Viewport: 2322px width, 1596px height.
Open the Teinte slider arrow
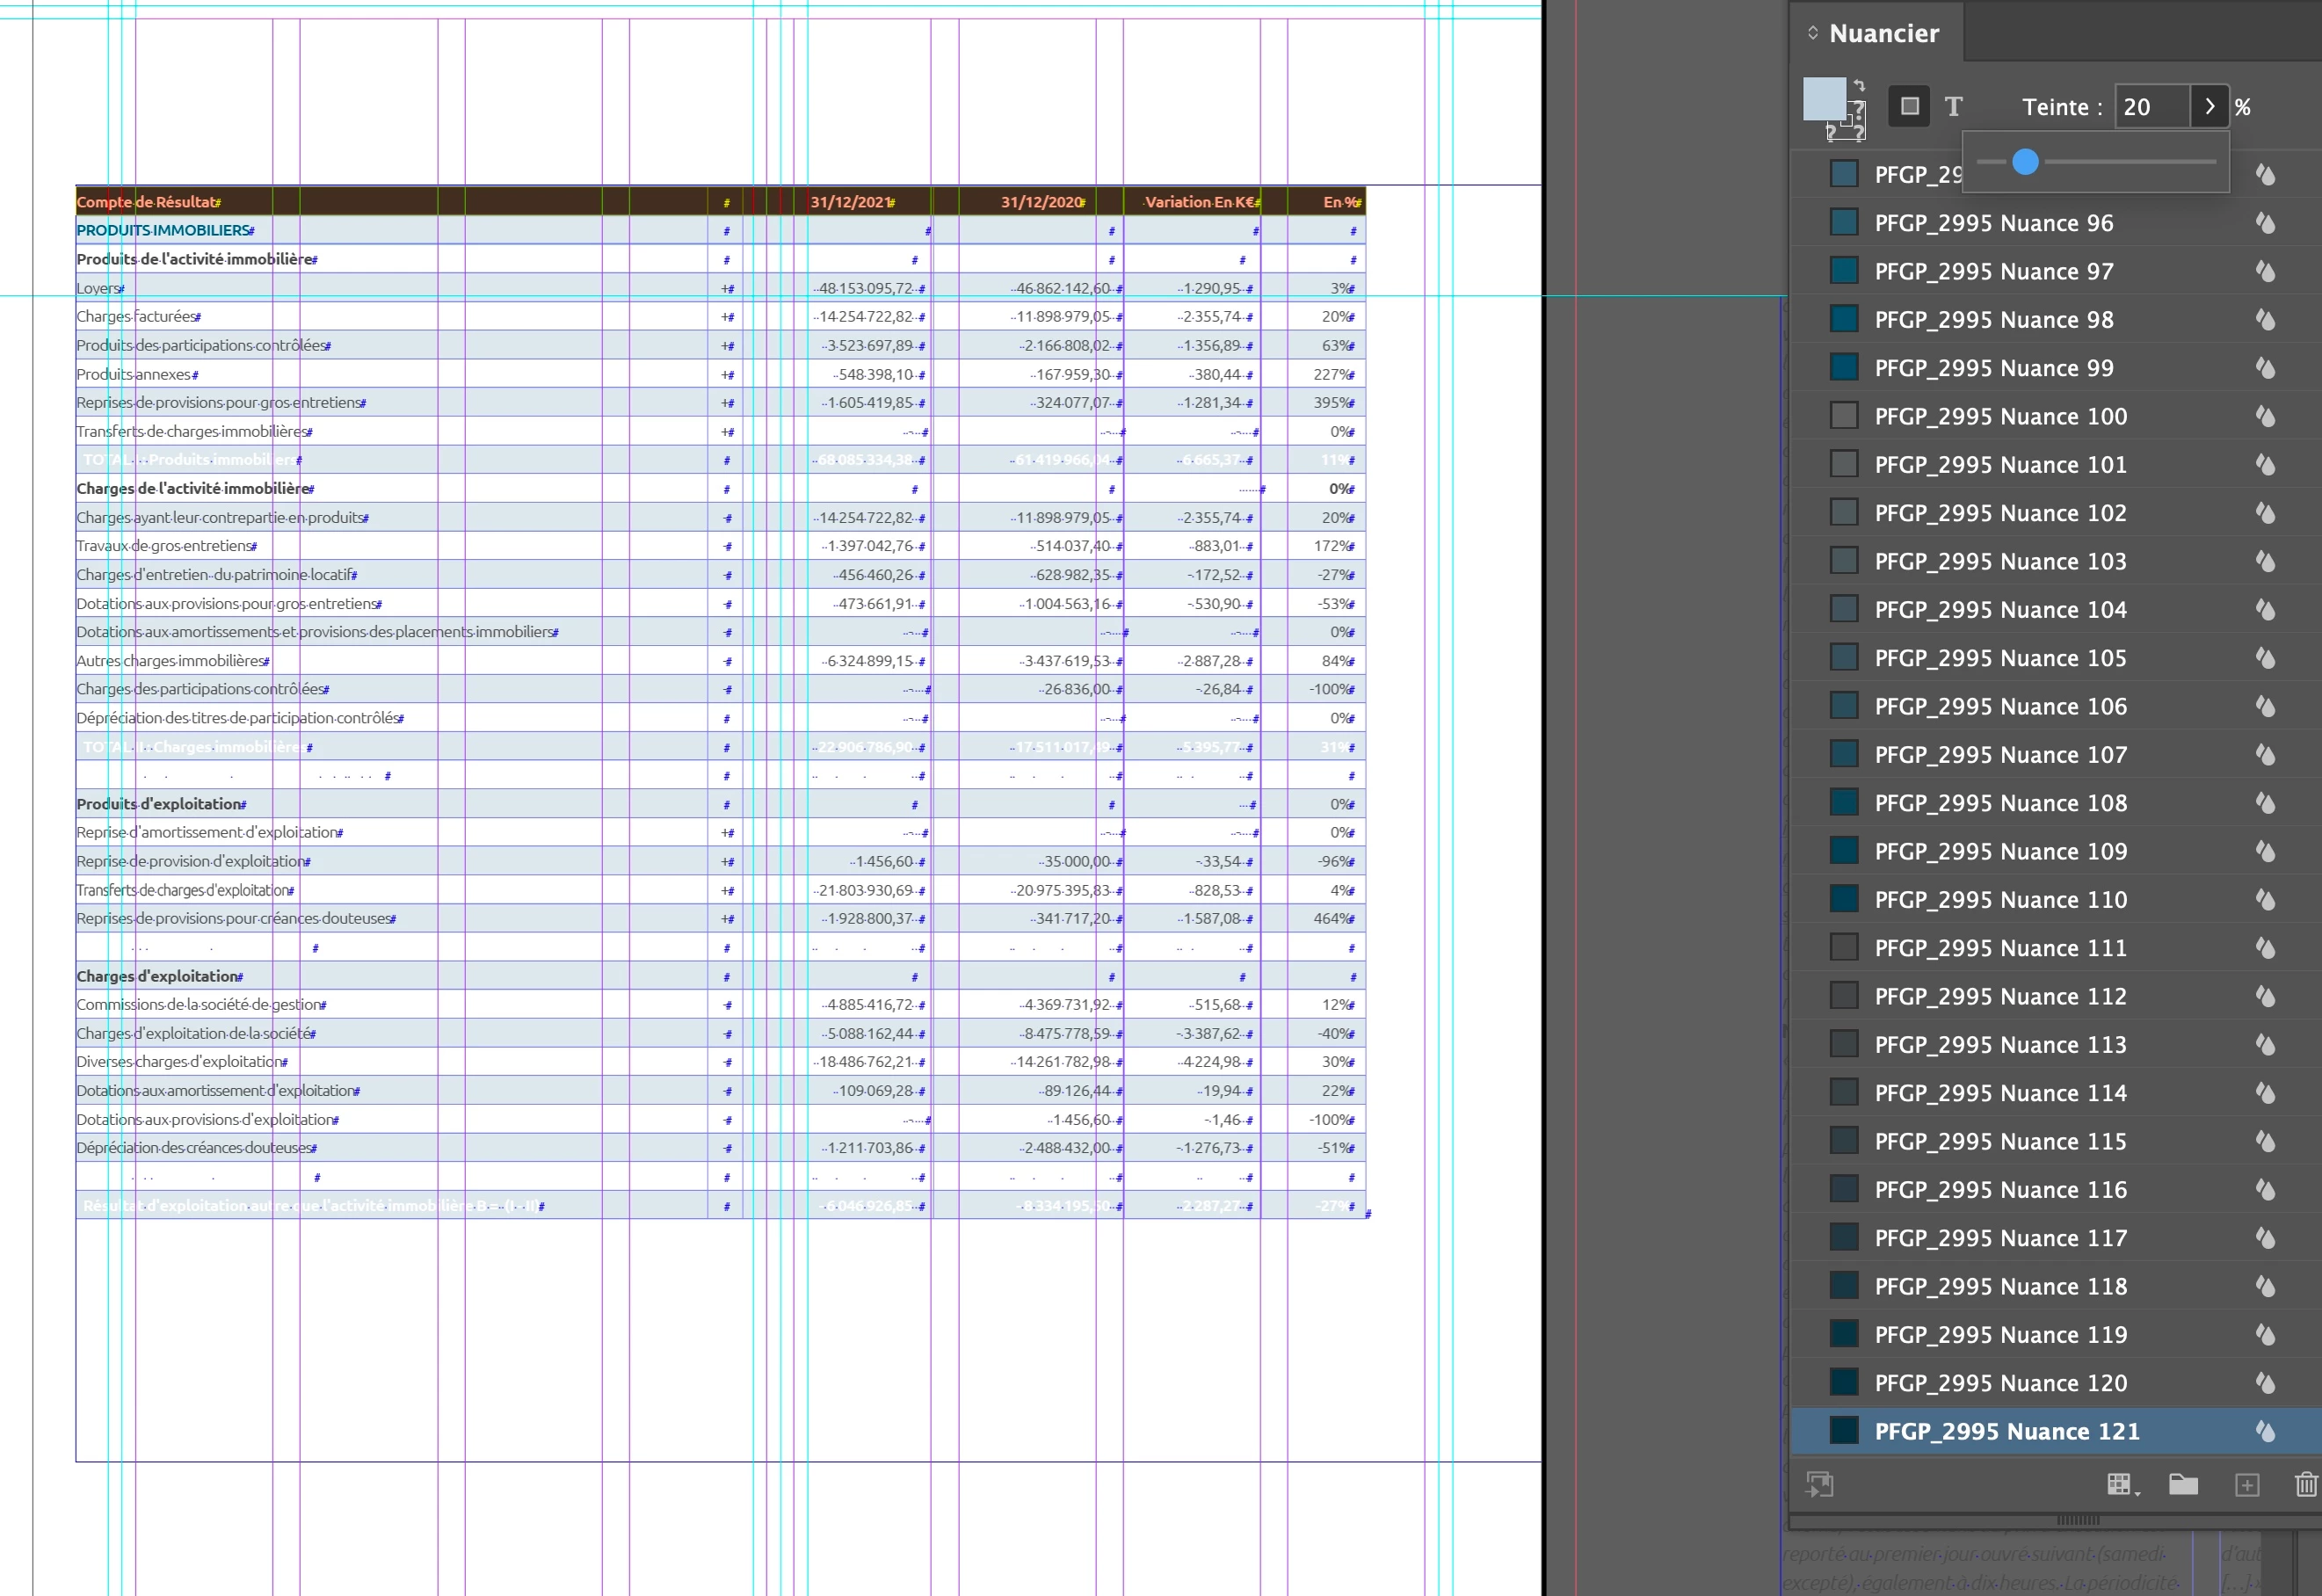(2209, 106)
